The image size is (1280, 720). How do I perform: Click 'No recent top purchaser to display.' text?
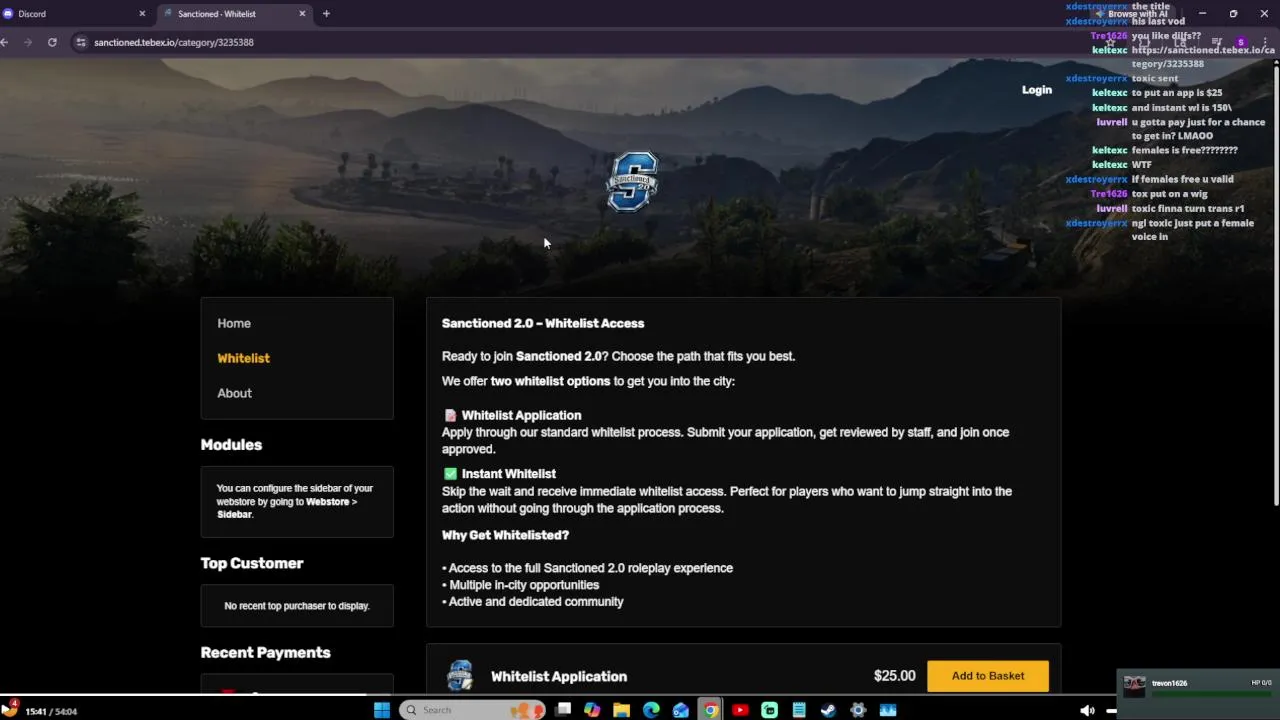(x=297, y=606)
